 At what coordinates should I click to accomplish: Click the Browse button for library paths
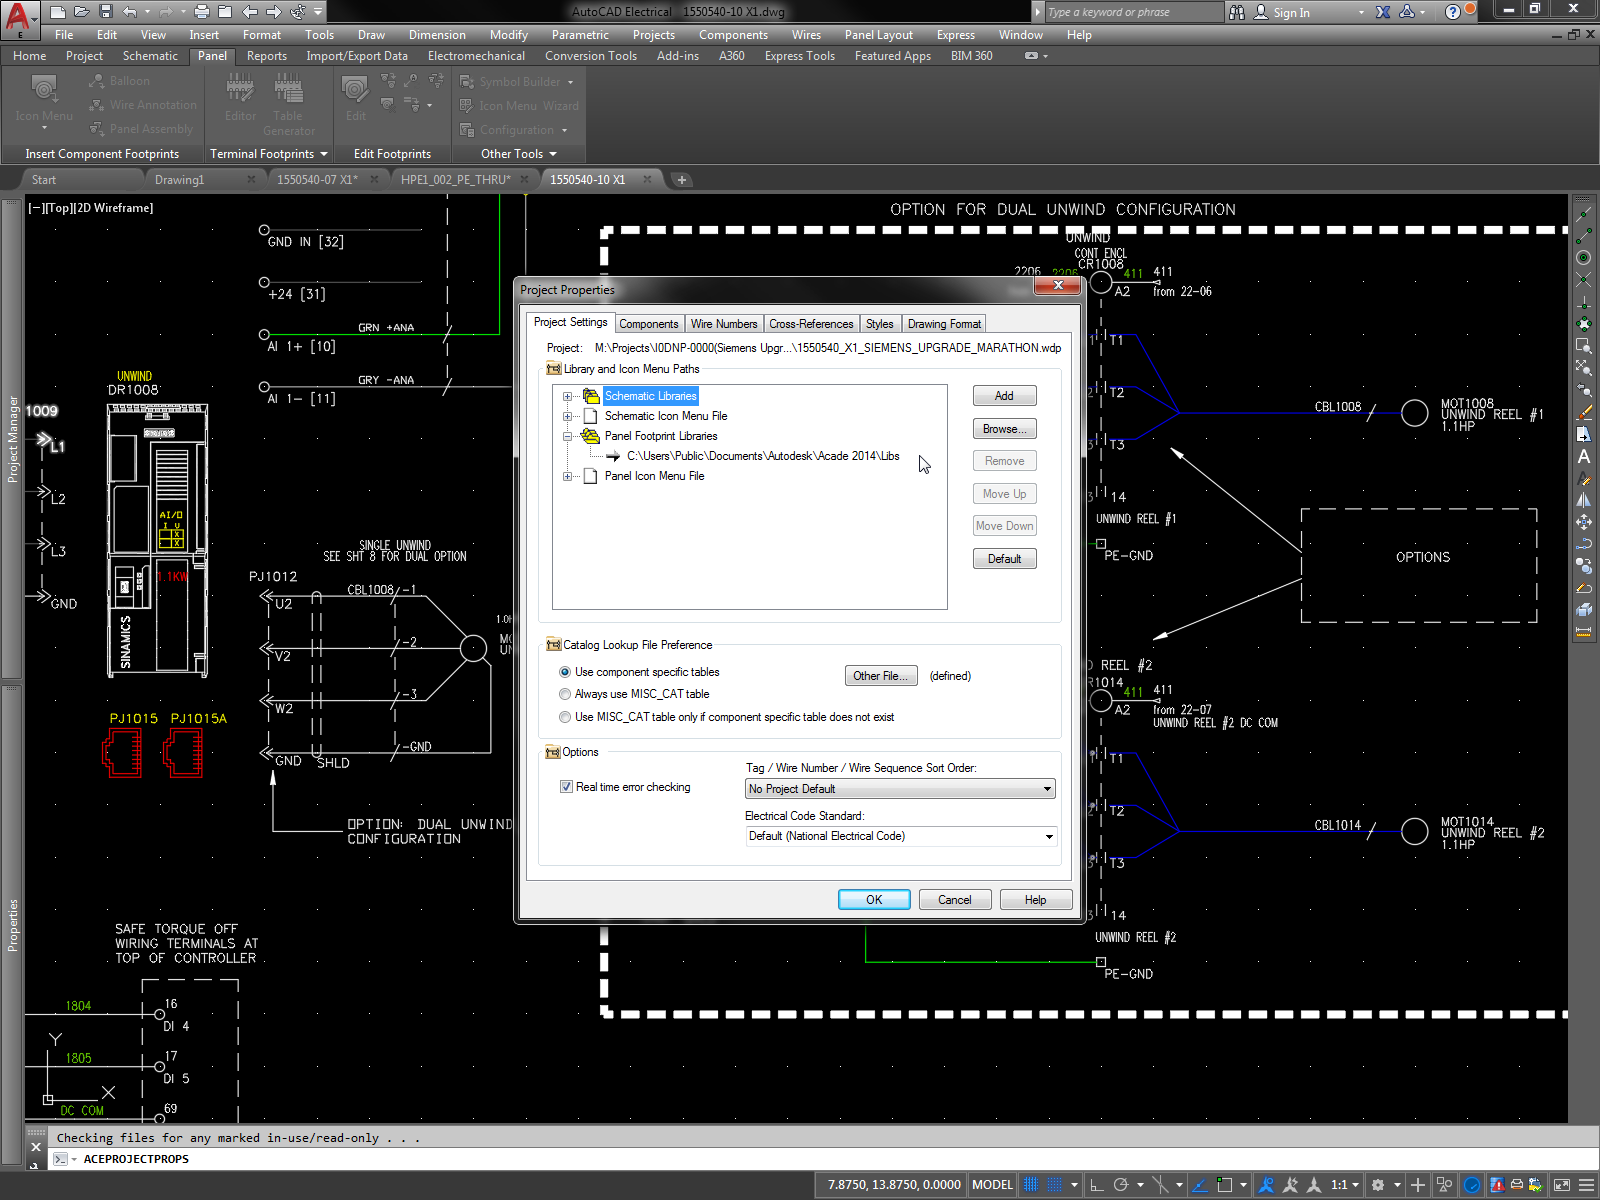point(1004,428)
